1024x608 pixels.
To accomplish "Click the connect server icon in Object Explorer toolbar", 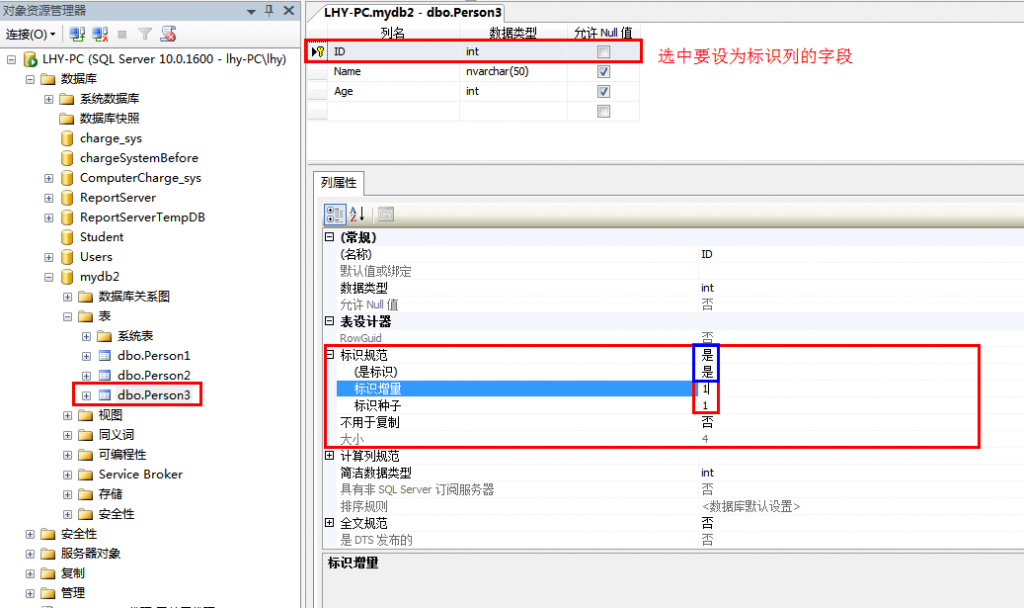I will pos(77,33).
